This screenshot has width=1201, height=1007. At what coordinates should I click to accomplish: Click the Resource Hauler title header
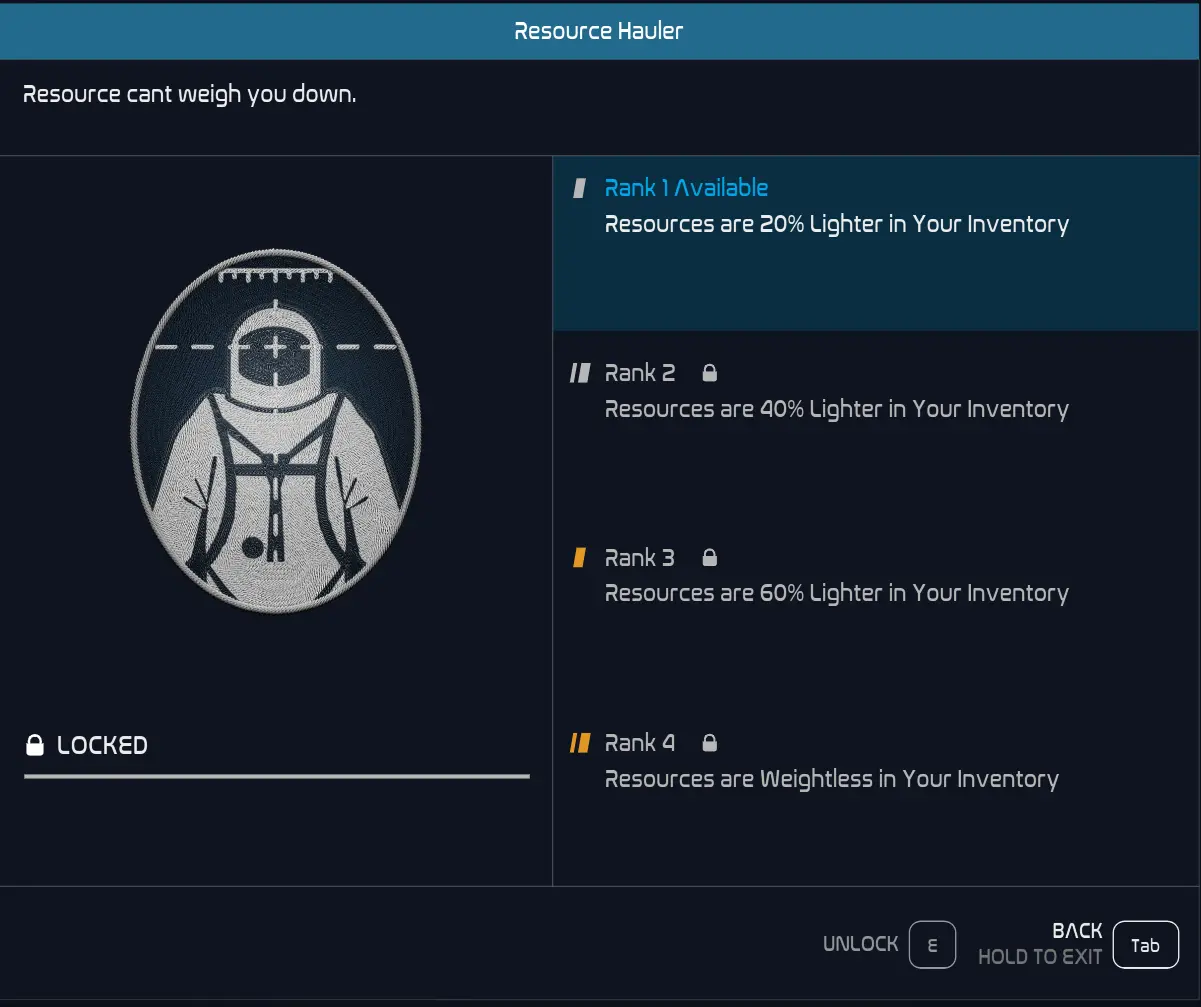pyautogui.click(x=600, y=31)
